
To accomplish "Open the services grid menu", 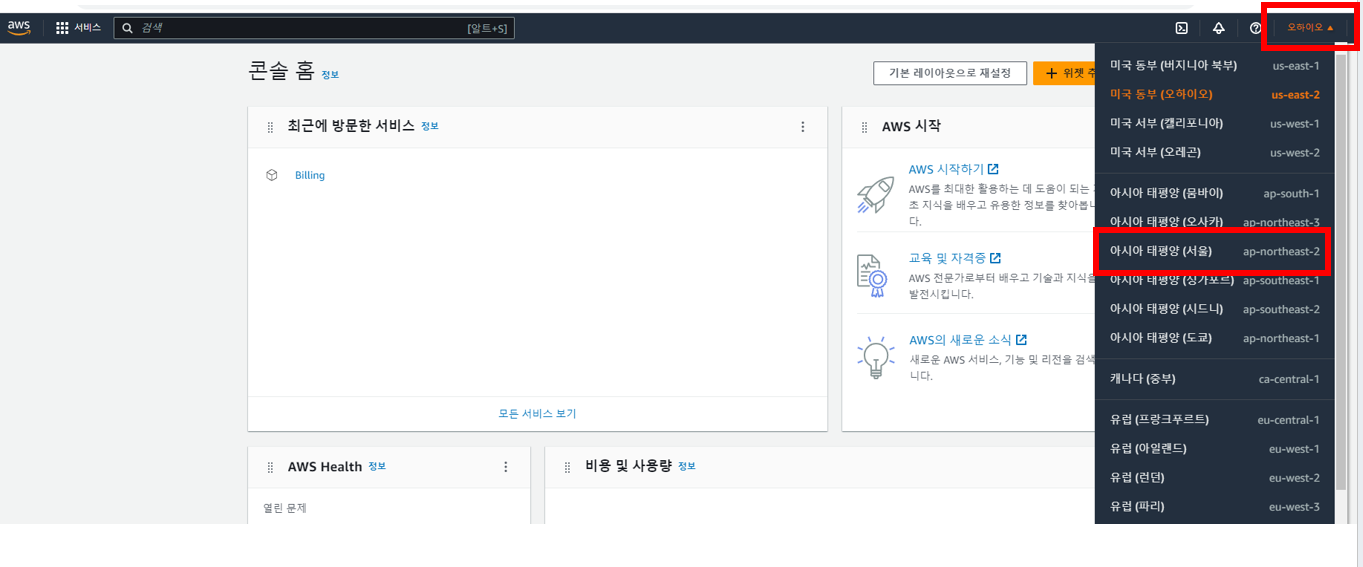I will 62,28.
